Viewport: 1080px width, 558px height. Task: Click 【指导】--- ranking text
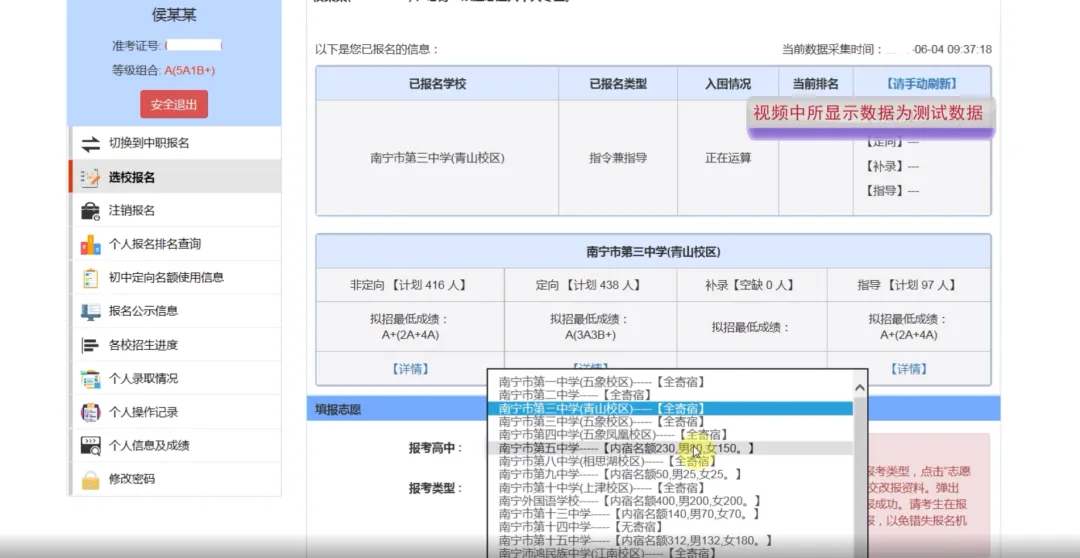click(891, 191)
